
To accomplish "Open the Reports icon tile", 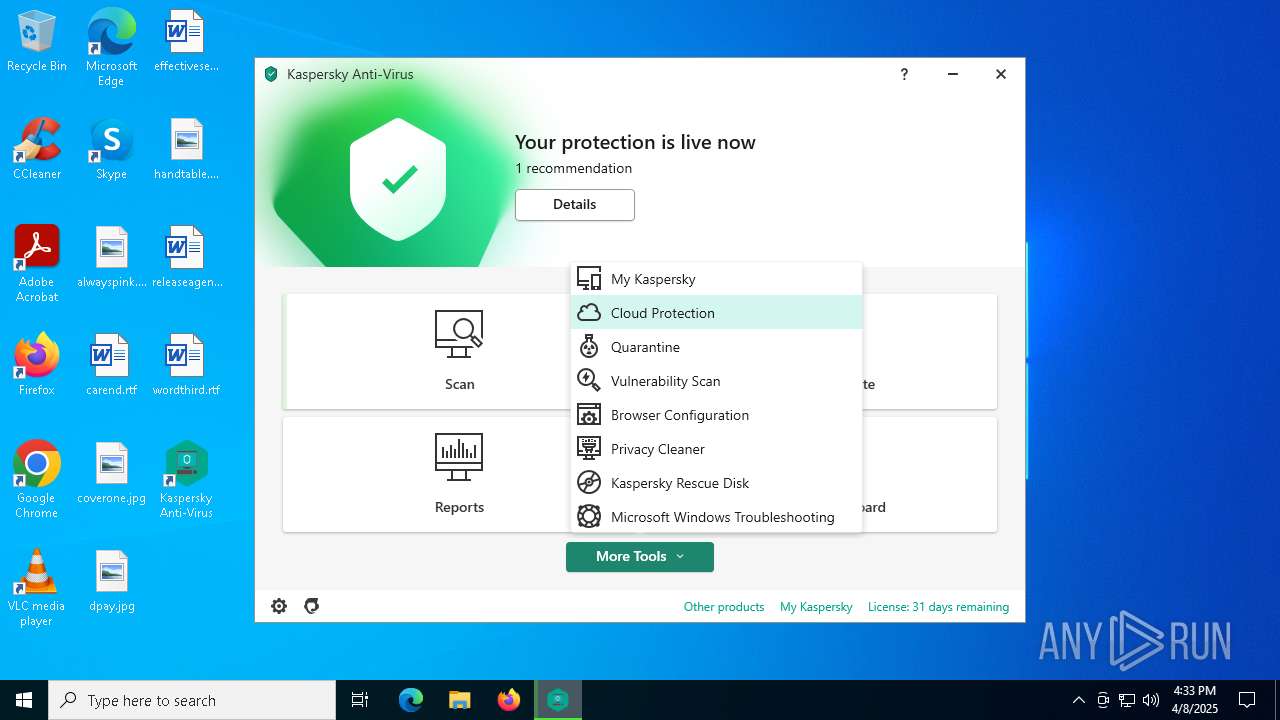I will point(459,457).
